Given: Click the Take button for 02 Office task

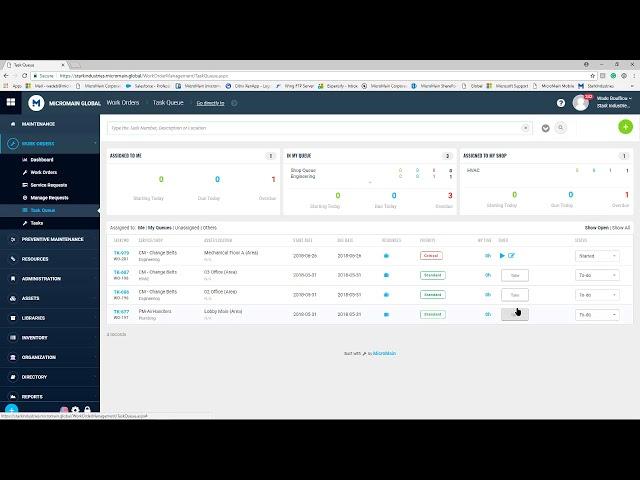Looking at the screenshot, I should [x=515, y=295].
